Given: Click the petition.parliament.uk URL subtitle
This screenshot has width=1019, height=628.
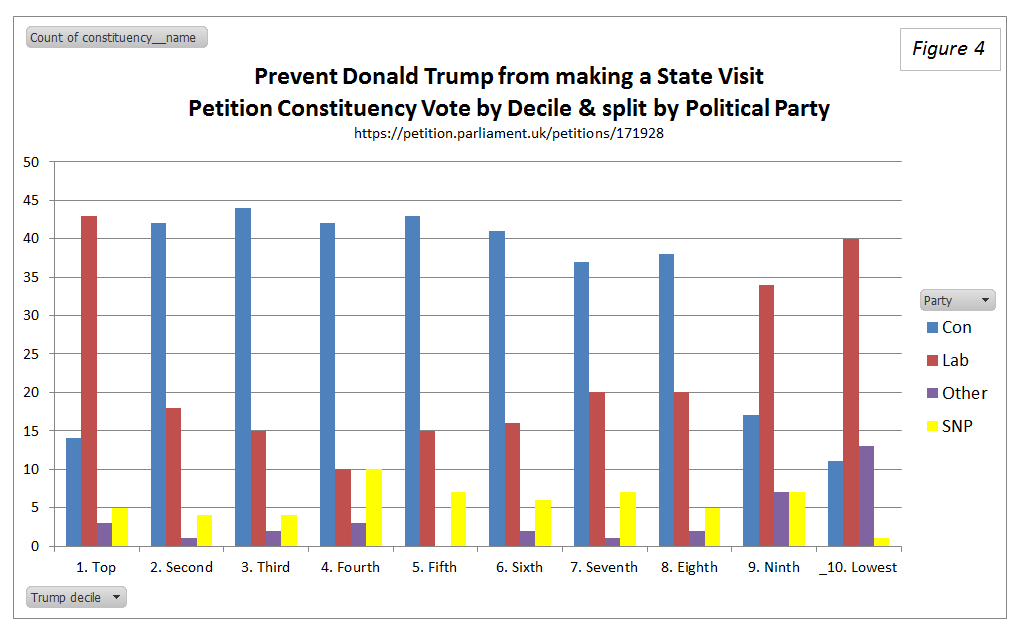Looking at the screenshot, I should [x=509, y=132].
